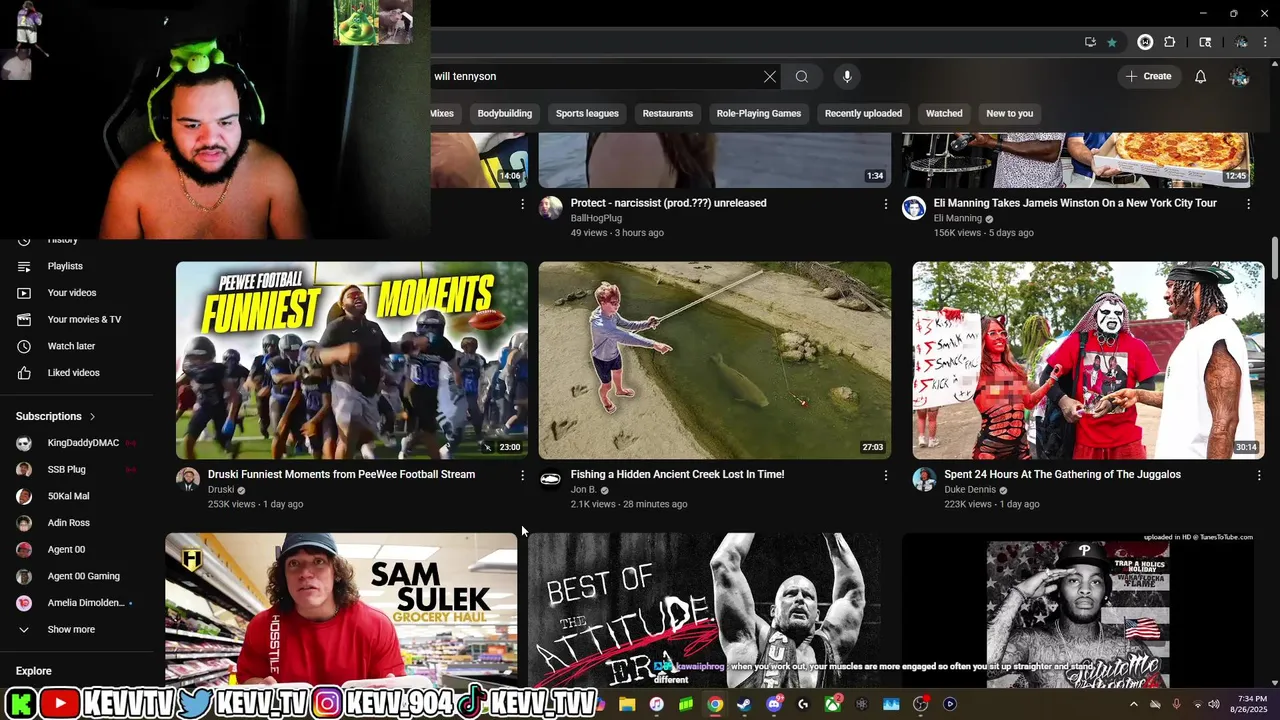Open Druski channel avatar
The image size is (1280, 720).
(188, 479)
